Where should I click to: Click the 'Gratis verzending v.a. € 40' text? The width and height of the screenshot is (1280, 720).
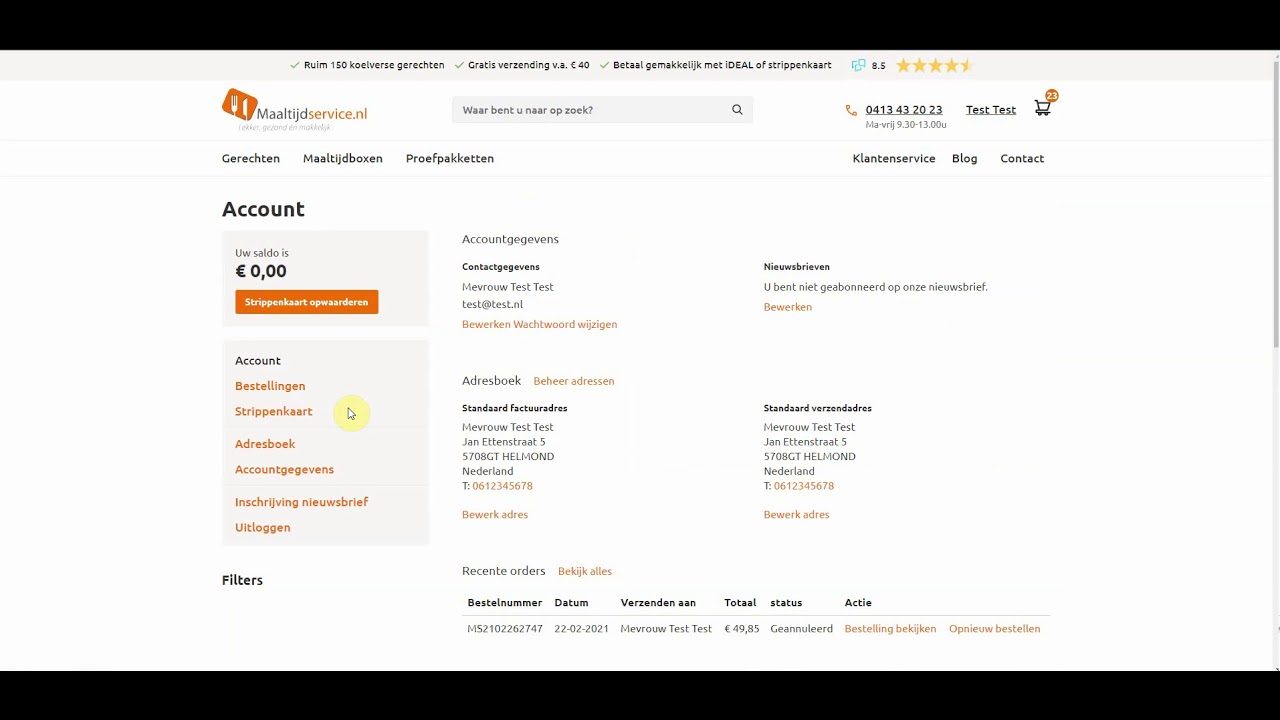pyautogui.click(x=529, y=65)
